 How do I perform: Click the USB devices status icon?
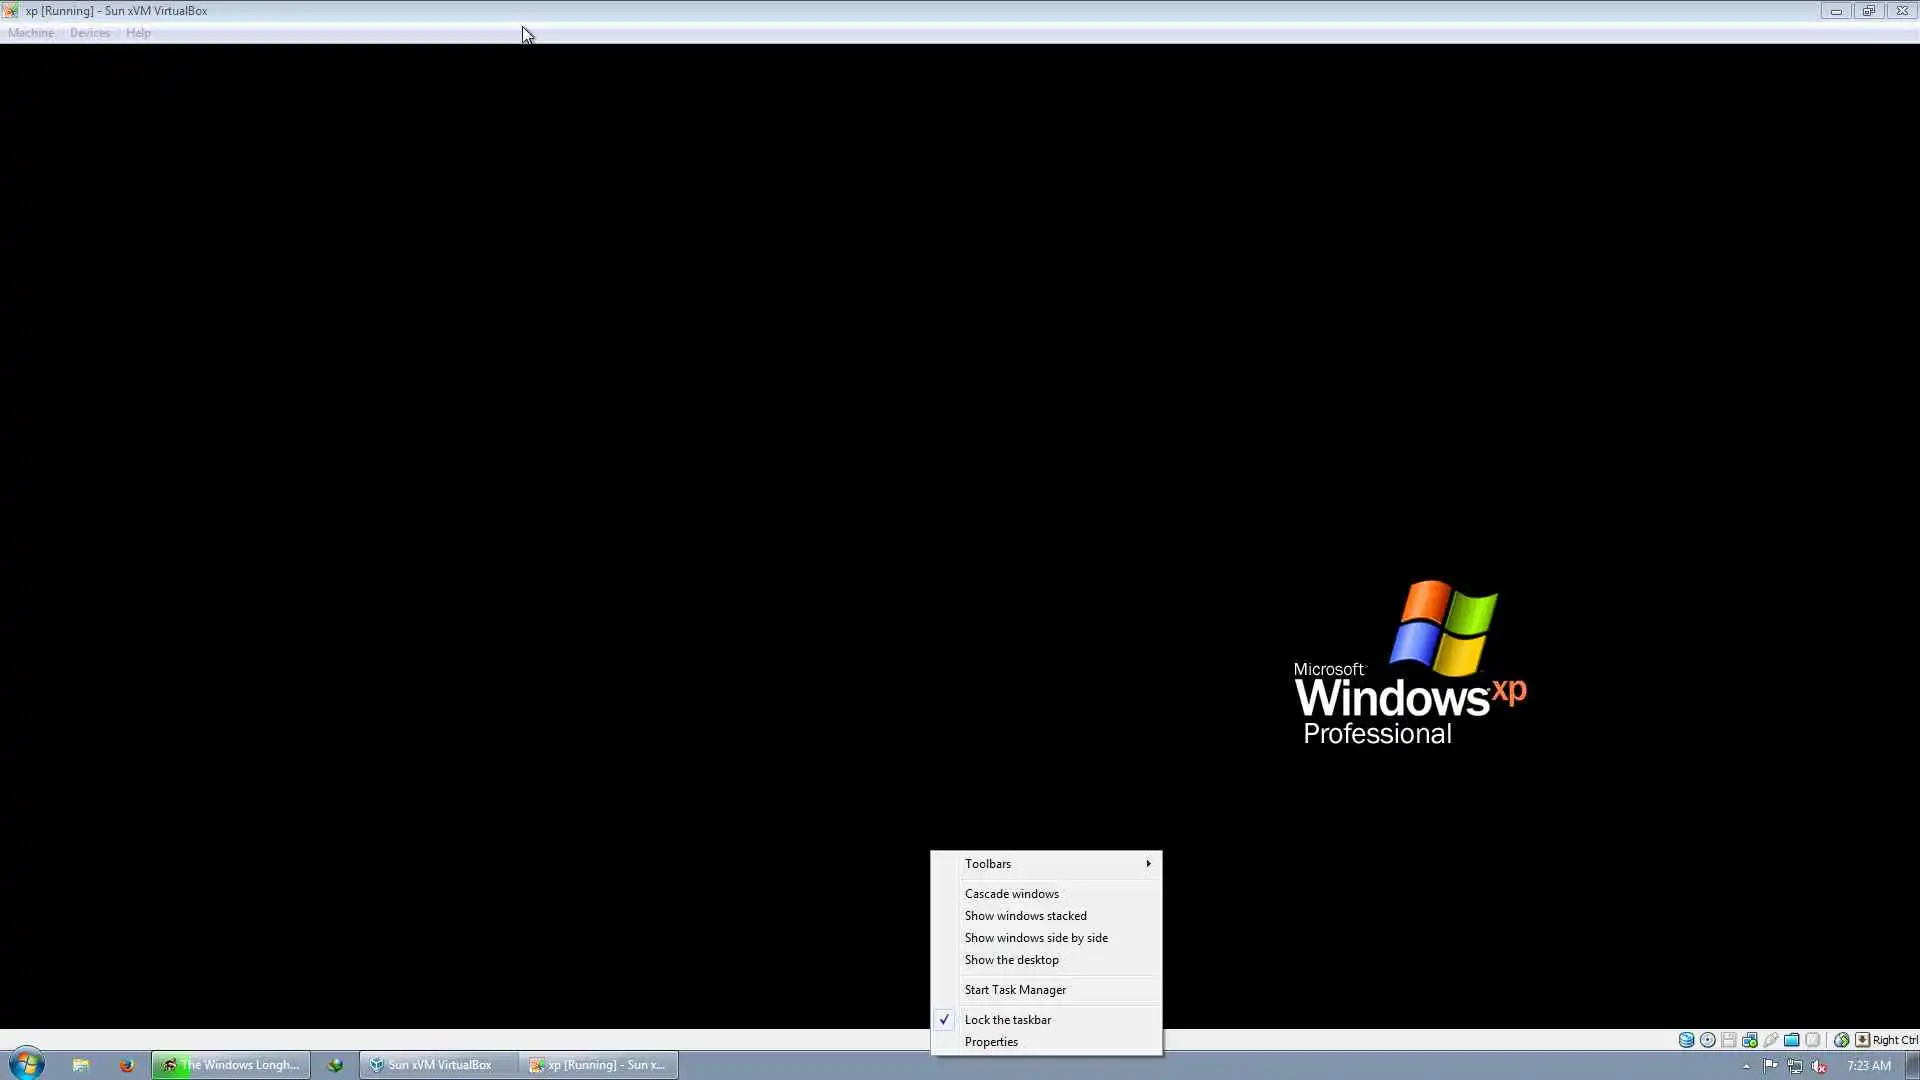click(x=1770, y=1040)
